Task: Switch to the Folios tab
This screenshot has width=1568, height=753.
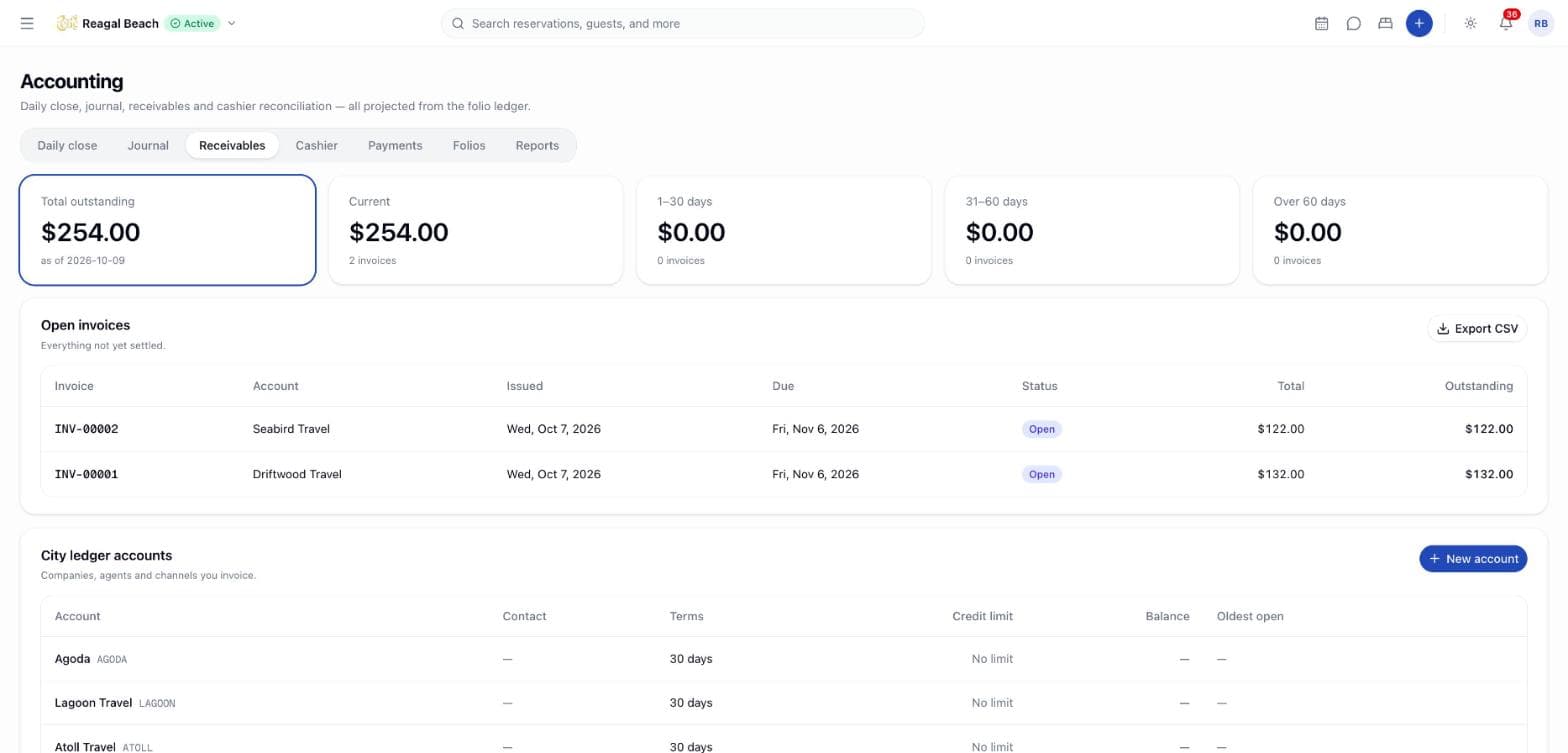Action: coord(469,145)
